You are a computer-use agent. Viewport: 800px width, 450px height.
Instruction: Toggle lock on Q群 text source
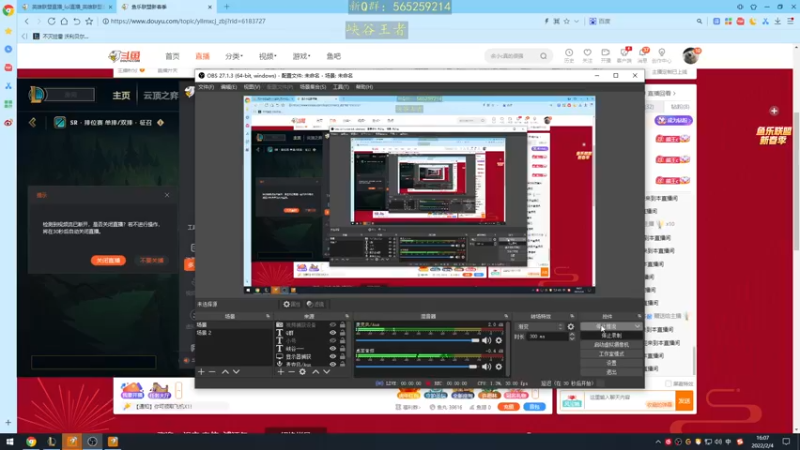pyautogui.click(x=342, y=333)
